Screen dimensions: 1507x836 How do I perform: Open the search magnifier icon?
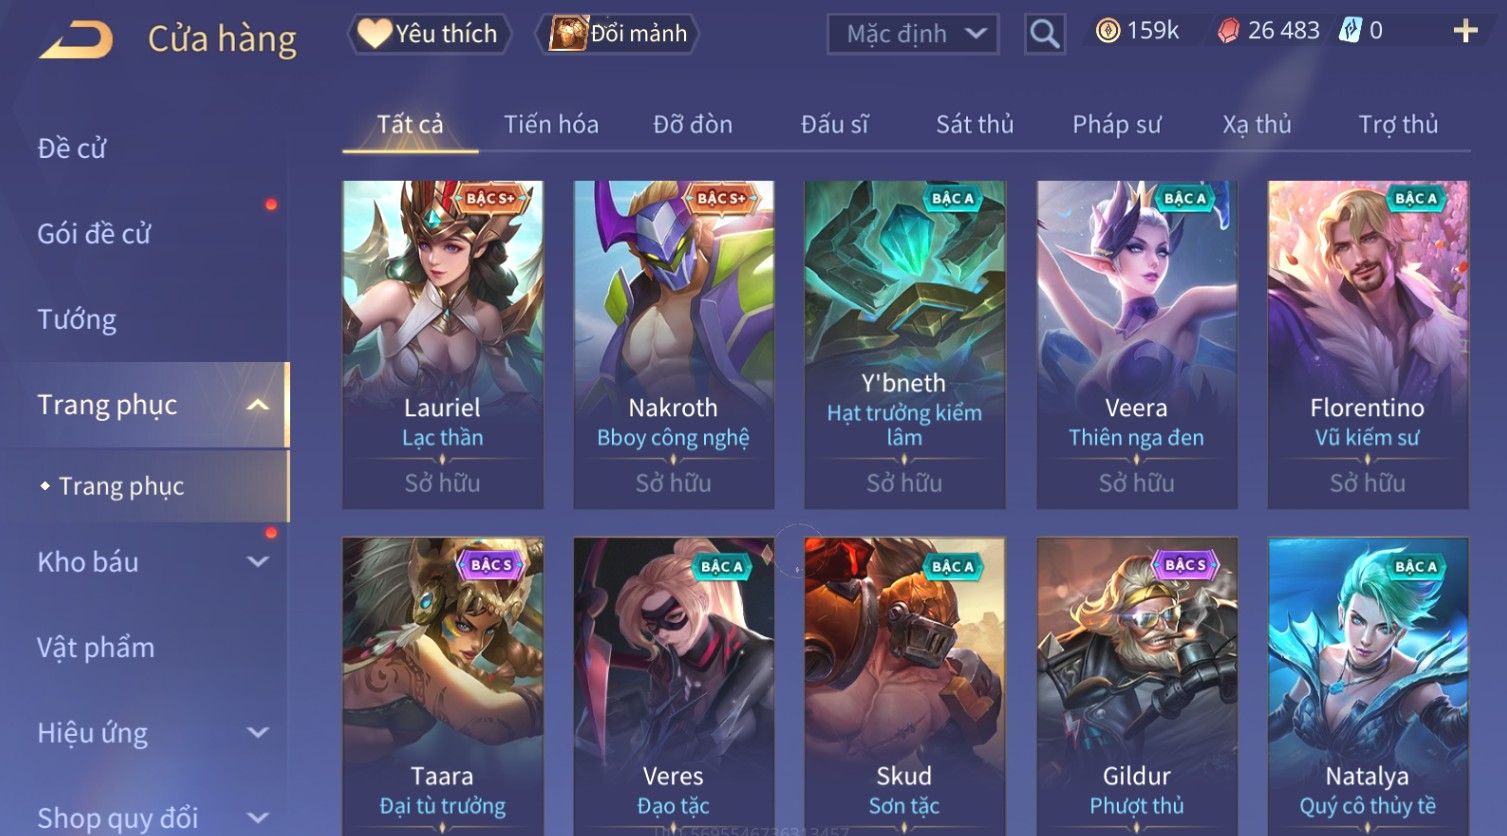coord(1044,34)
